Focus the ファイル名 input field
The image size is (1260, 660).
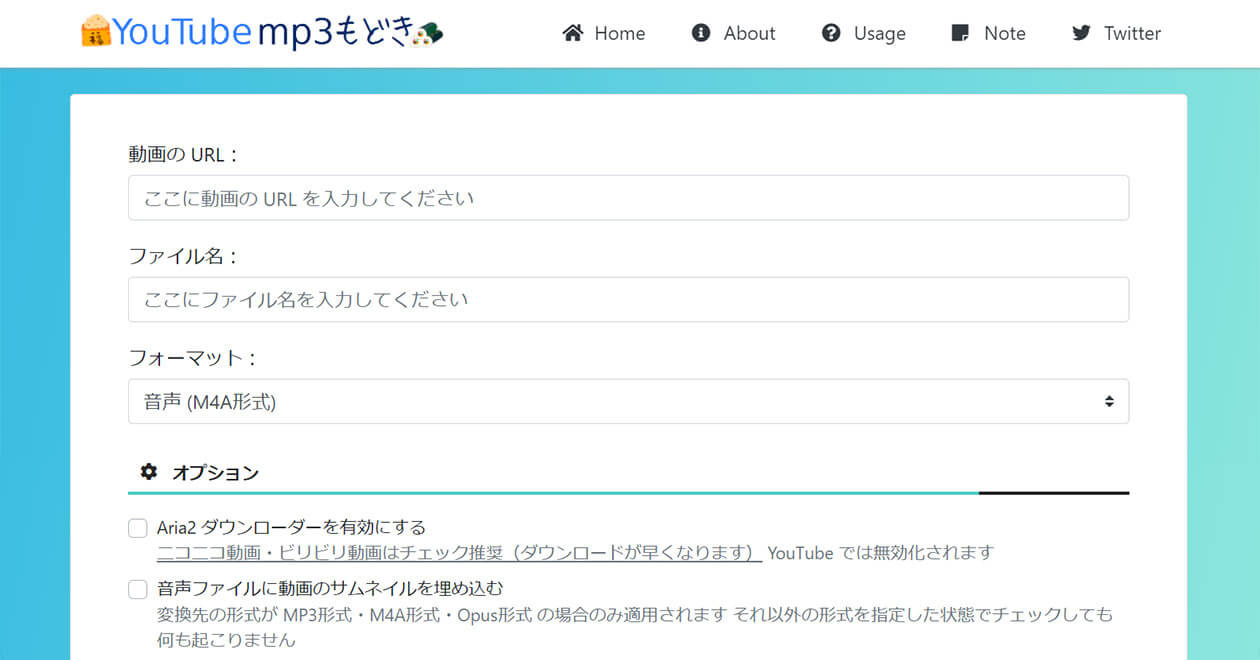click(628, 299)
